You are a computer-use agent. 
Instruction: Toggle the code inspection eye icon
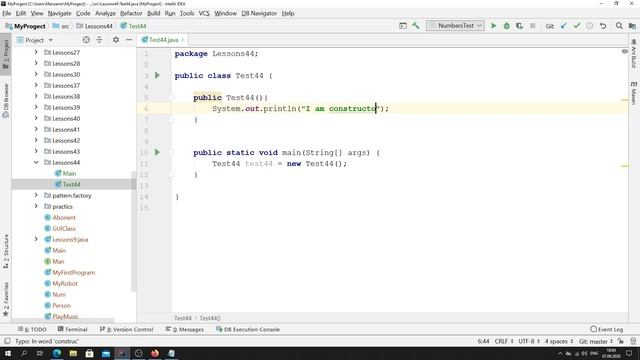click(624, 51)
